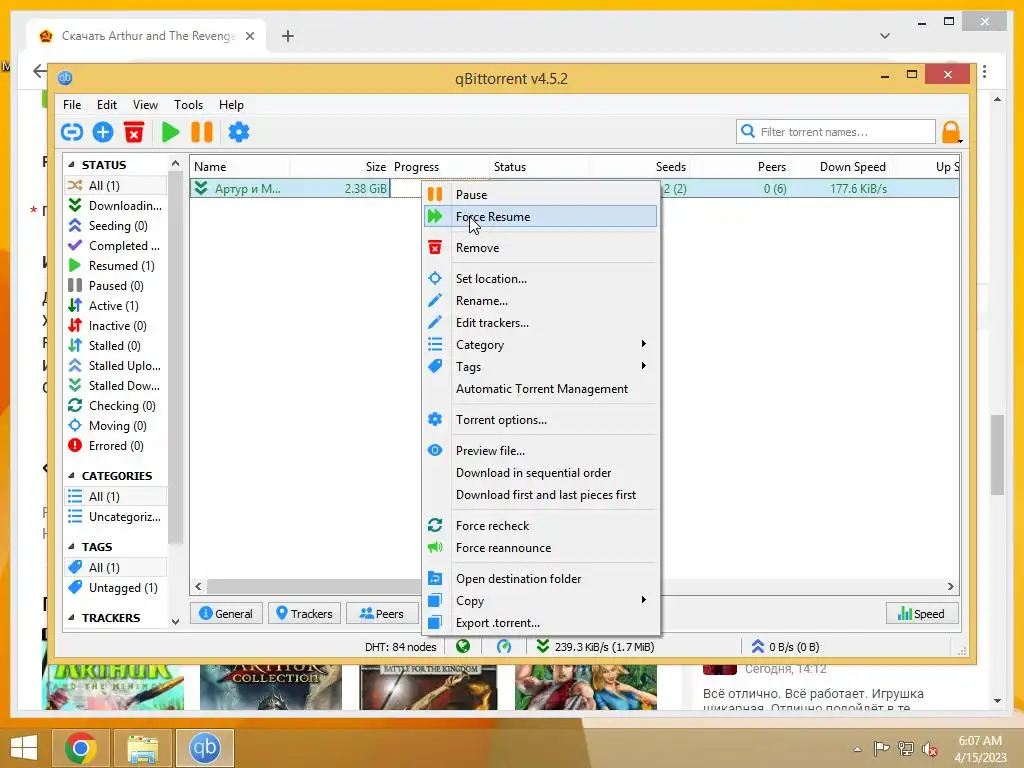Toggle alternative speed limits icon in status bar

coord(504,647)
